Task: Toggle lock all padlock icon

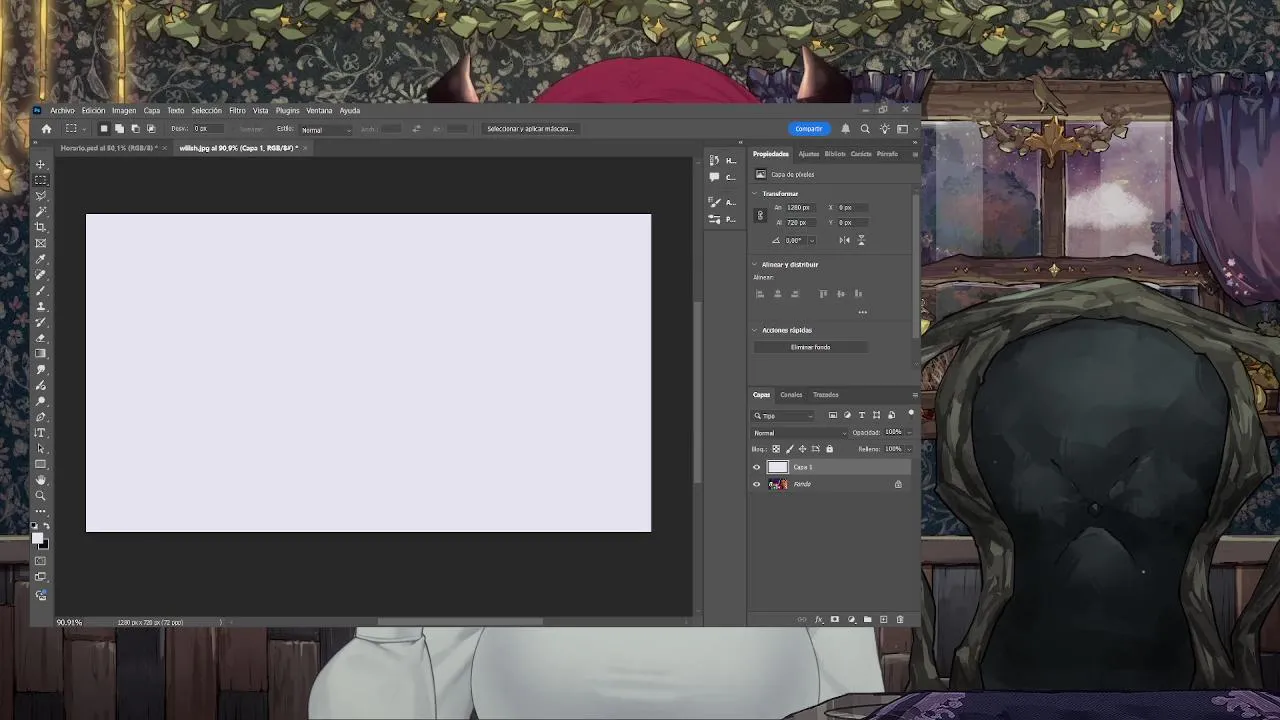Action: pos(829,449)
